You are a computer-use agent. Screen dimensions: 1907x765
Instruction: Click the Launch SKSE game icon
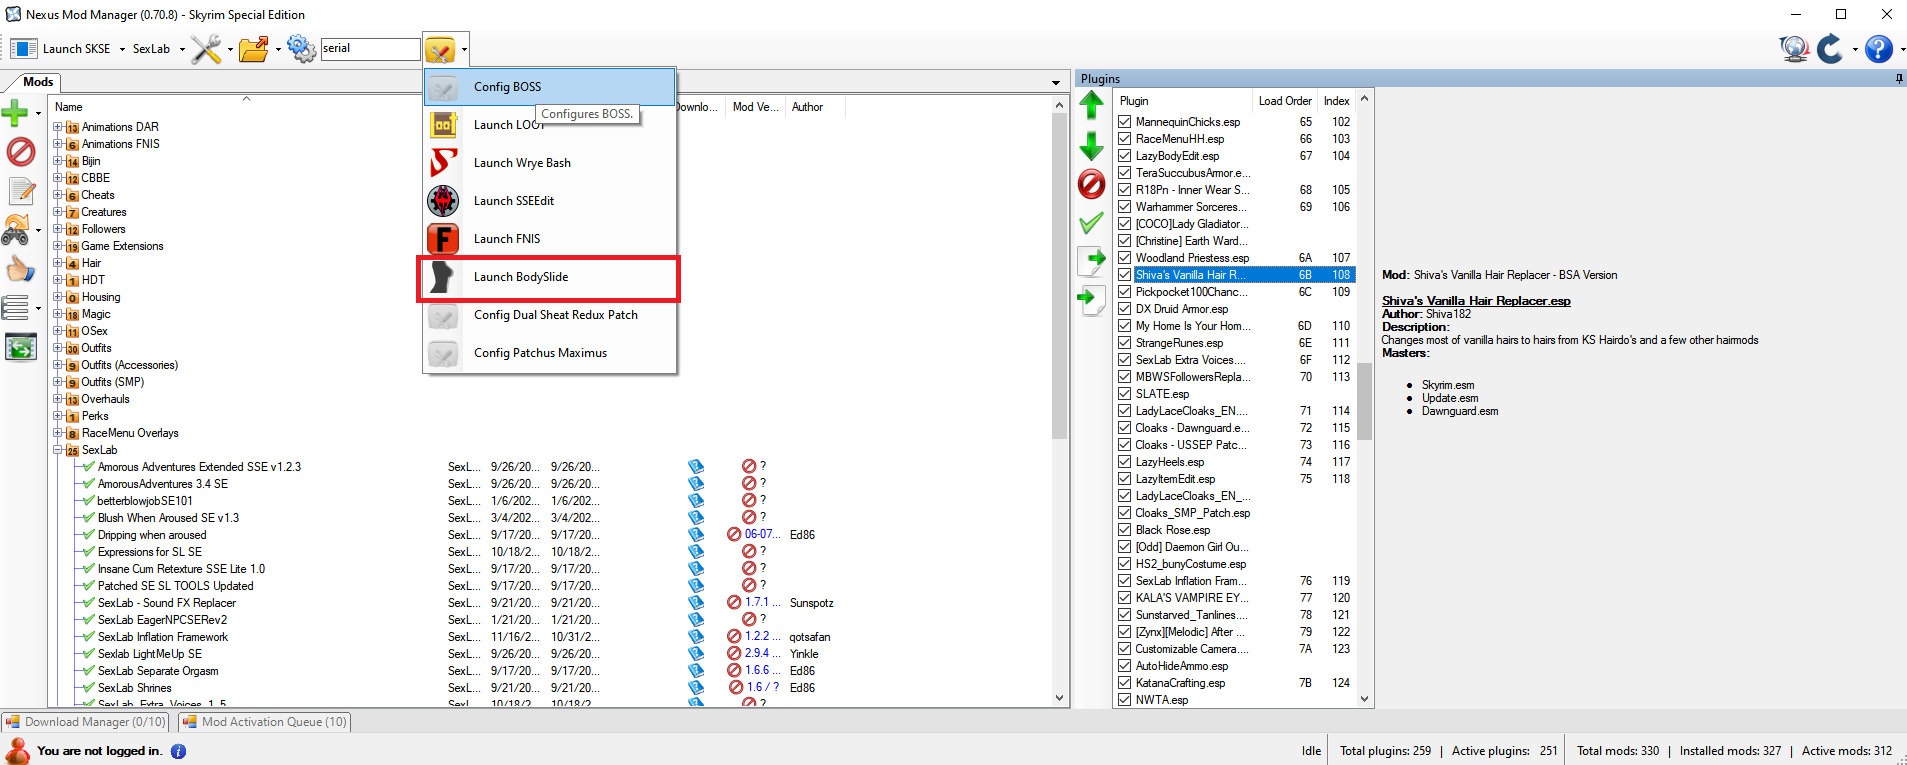pos(24,49)
